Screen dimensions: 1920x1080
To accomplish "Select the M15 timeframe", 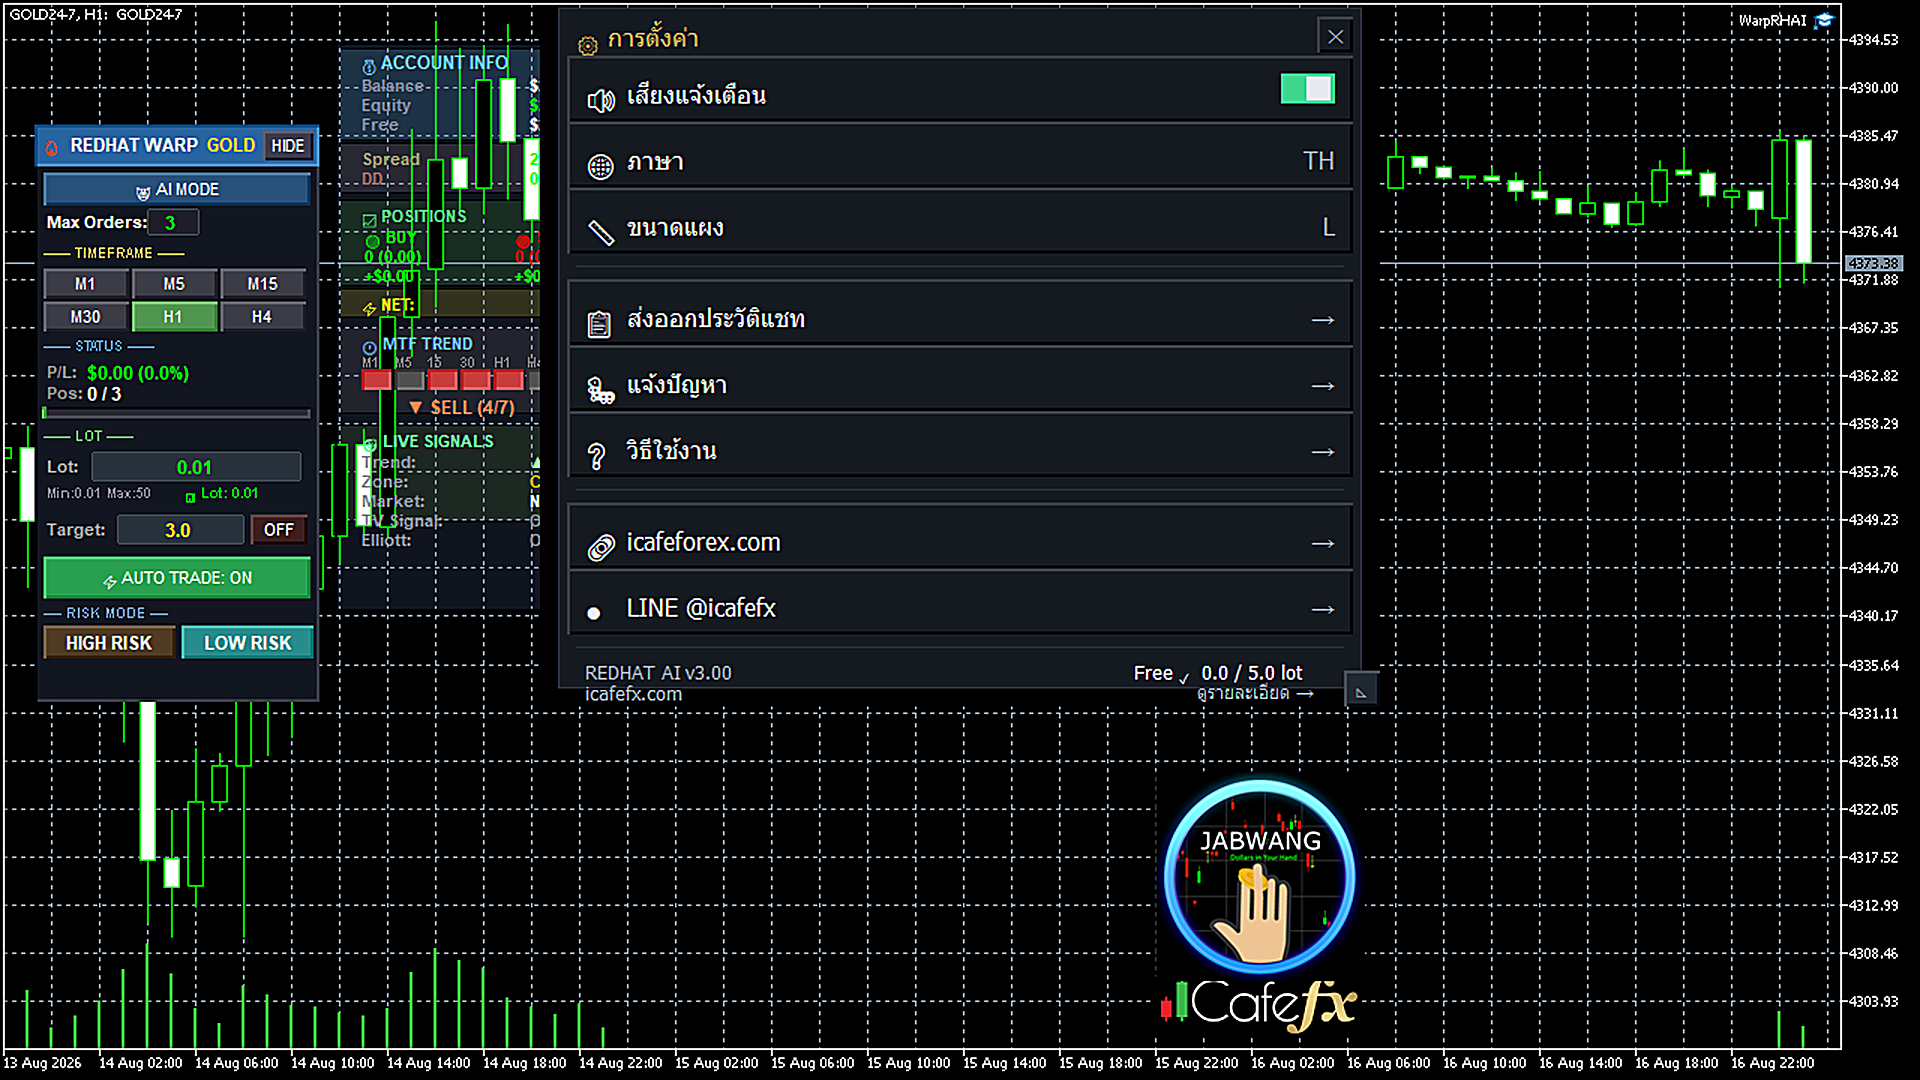I will coord(262,284).
